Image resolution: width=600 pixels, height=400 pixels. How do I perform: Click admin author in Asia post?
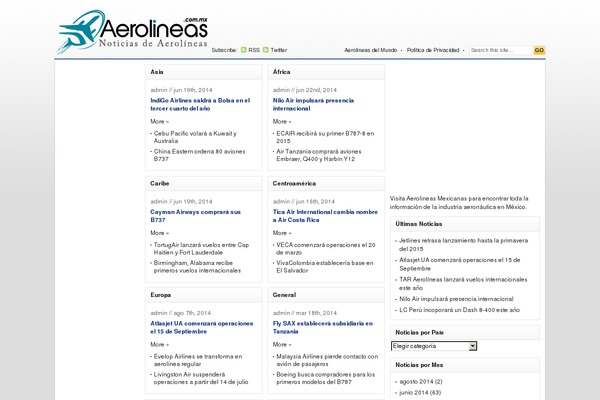click(159, 90)
